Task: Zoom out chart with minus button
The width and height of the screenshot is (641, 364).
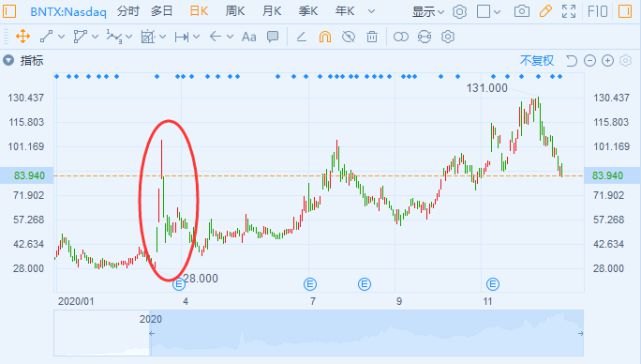Action: [x=589, y=61]
